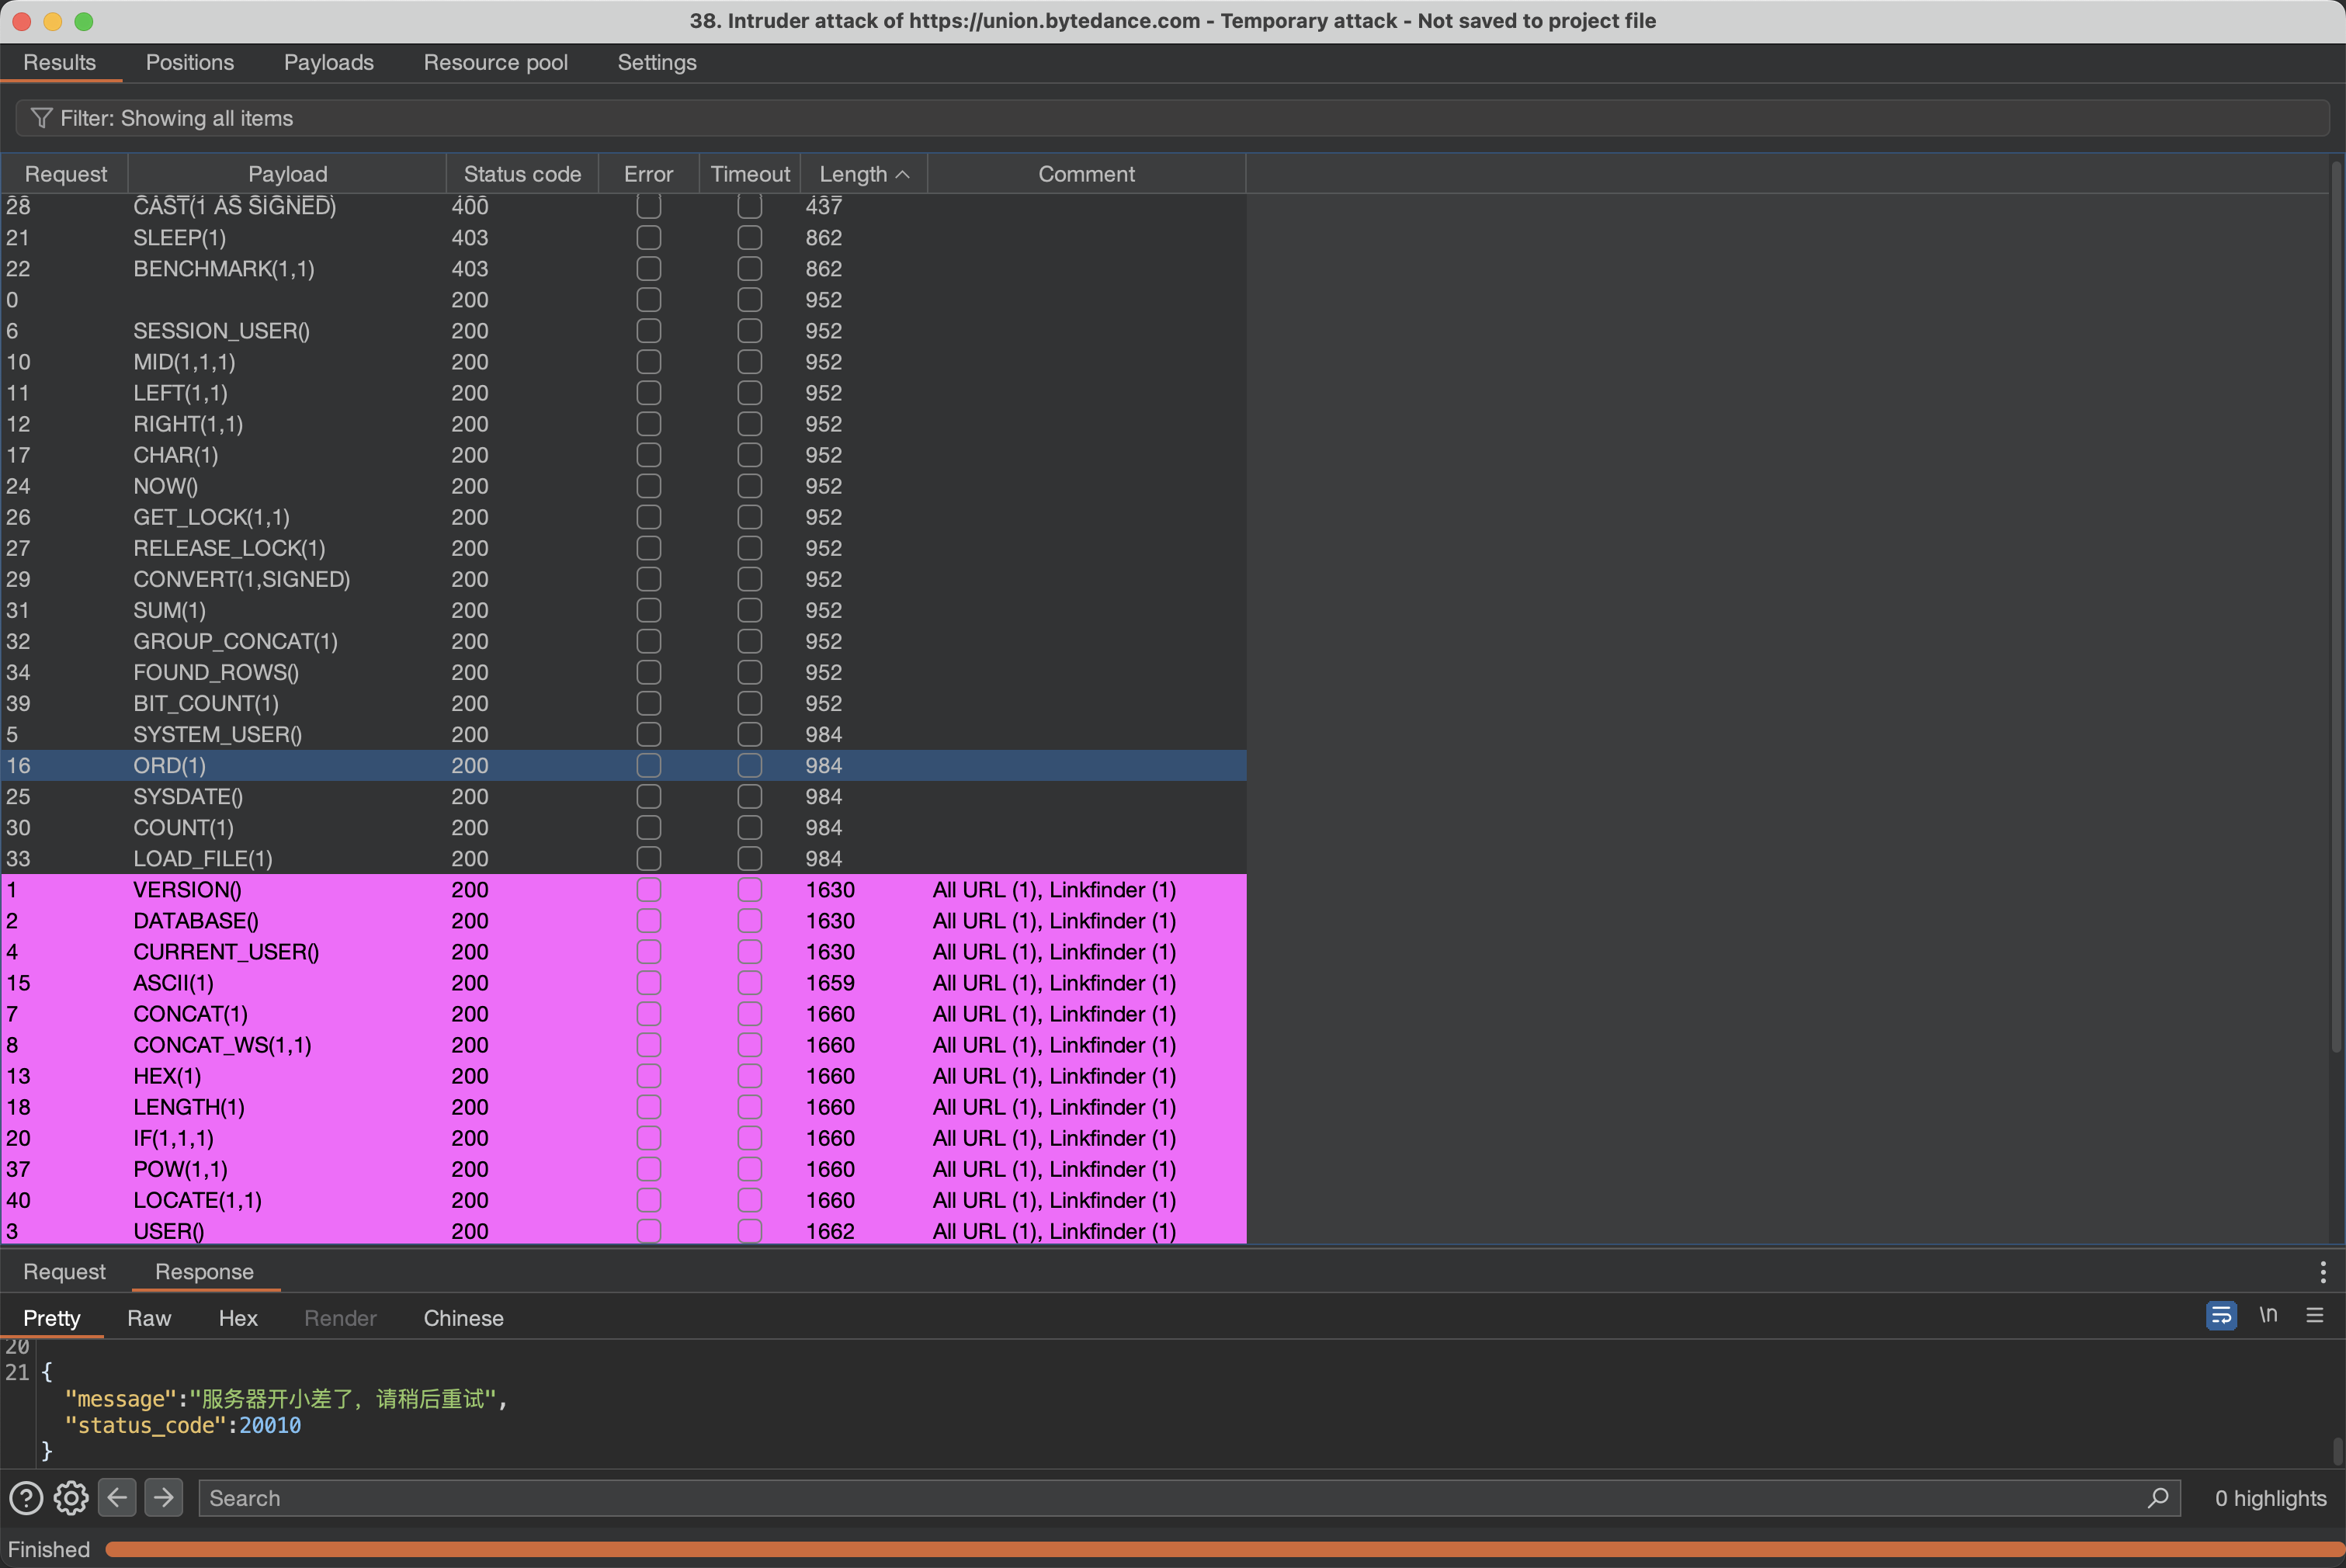Sort by the Status code column header
The width and height of the screenshot is (2346, 1568).
[522, 174]
